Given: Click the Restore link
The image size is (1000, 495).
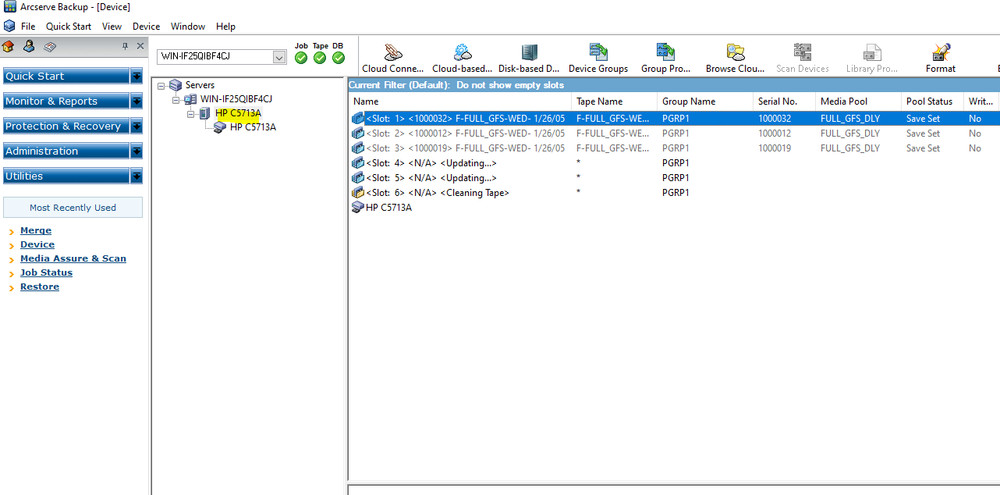Looking at the screenshot, I should pos(40,286).
